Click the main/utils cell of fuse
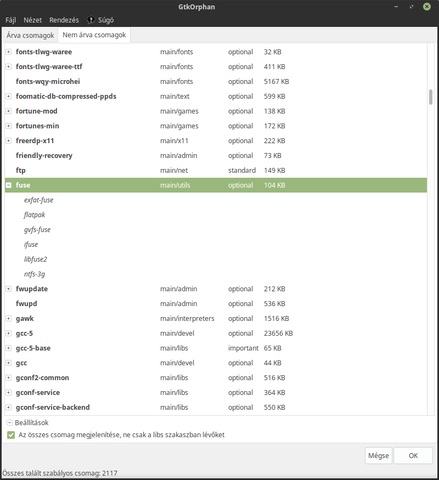 tap(175, 185)
